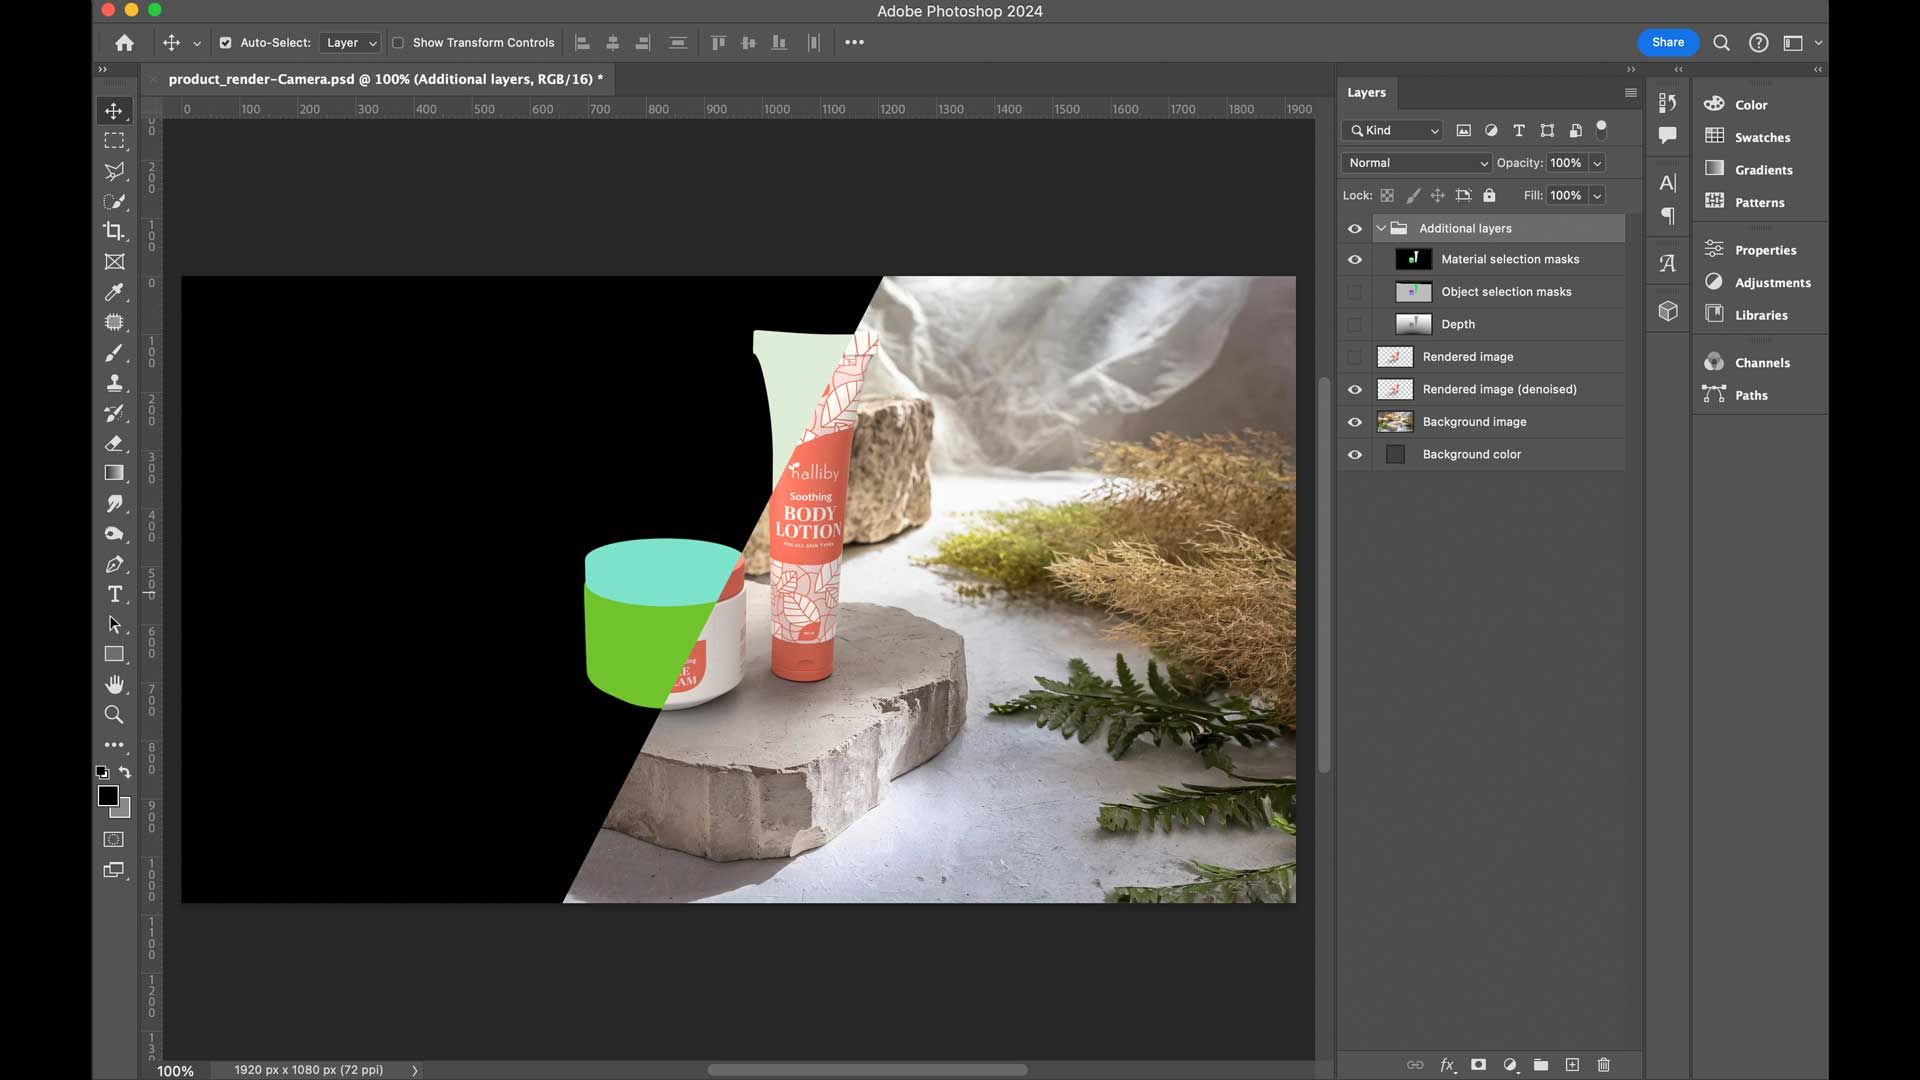Select the Crop tool
The image size is (1920, 1080).
[114, 231]
